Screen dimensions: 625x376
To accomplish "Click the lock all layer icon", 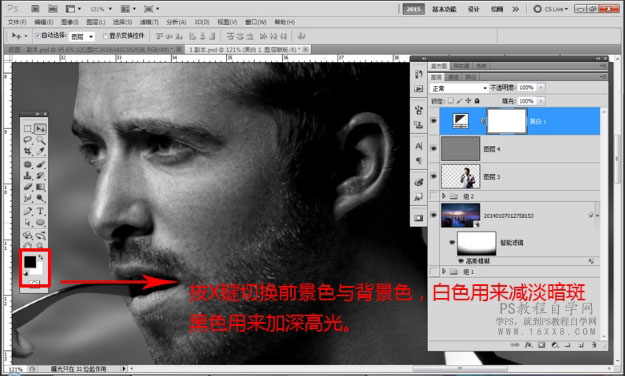I will [x=477, y=101].
